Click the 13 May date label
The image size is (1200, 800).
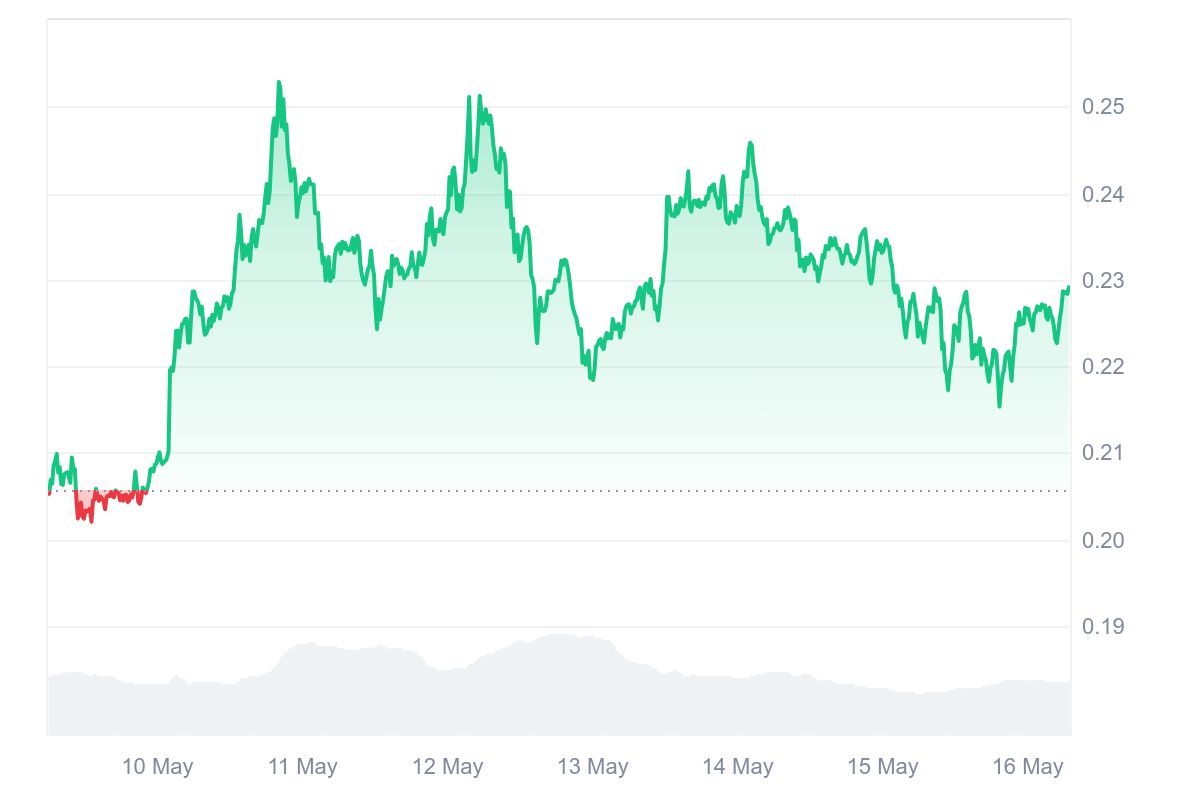tap(593, 767)
